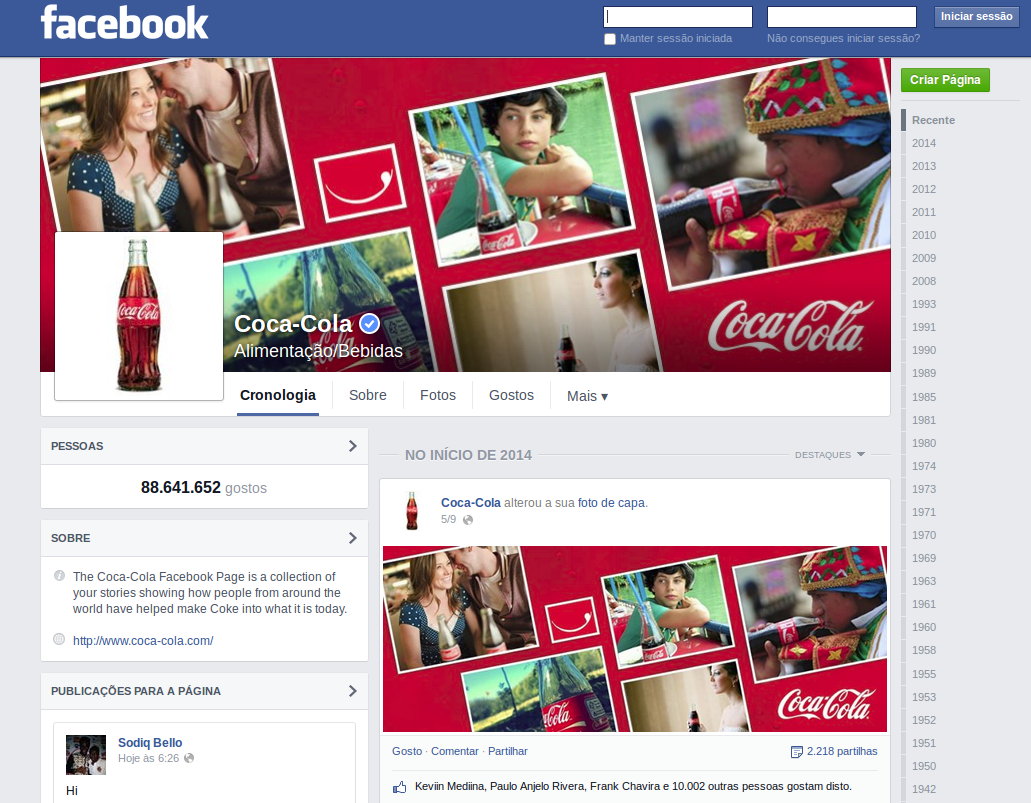Click the Frank Chavira name in likes

625,787
